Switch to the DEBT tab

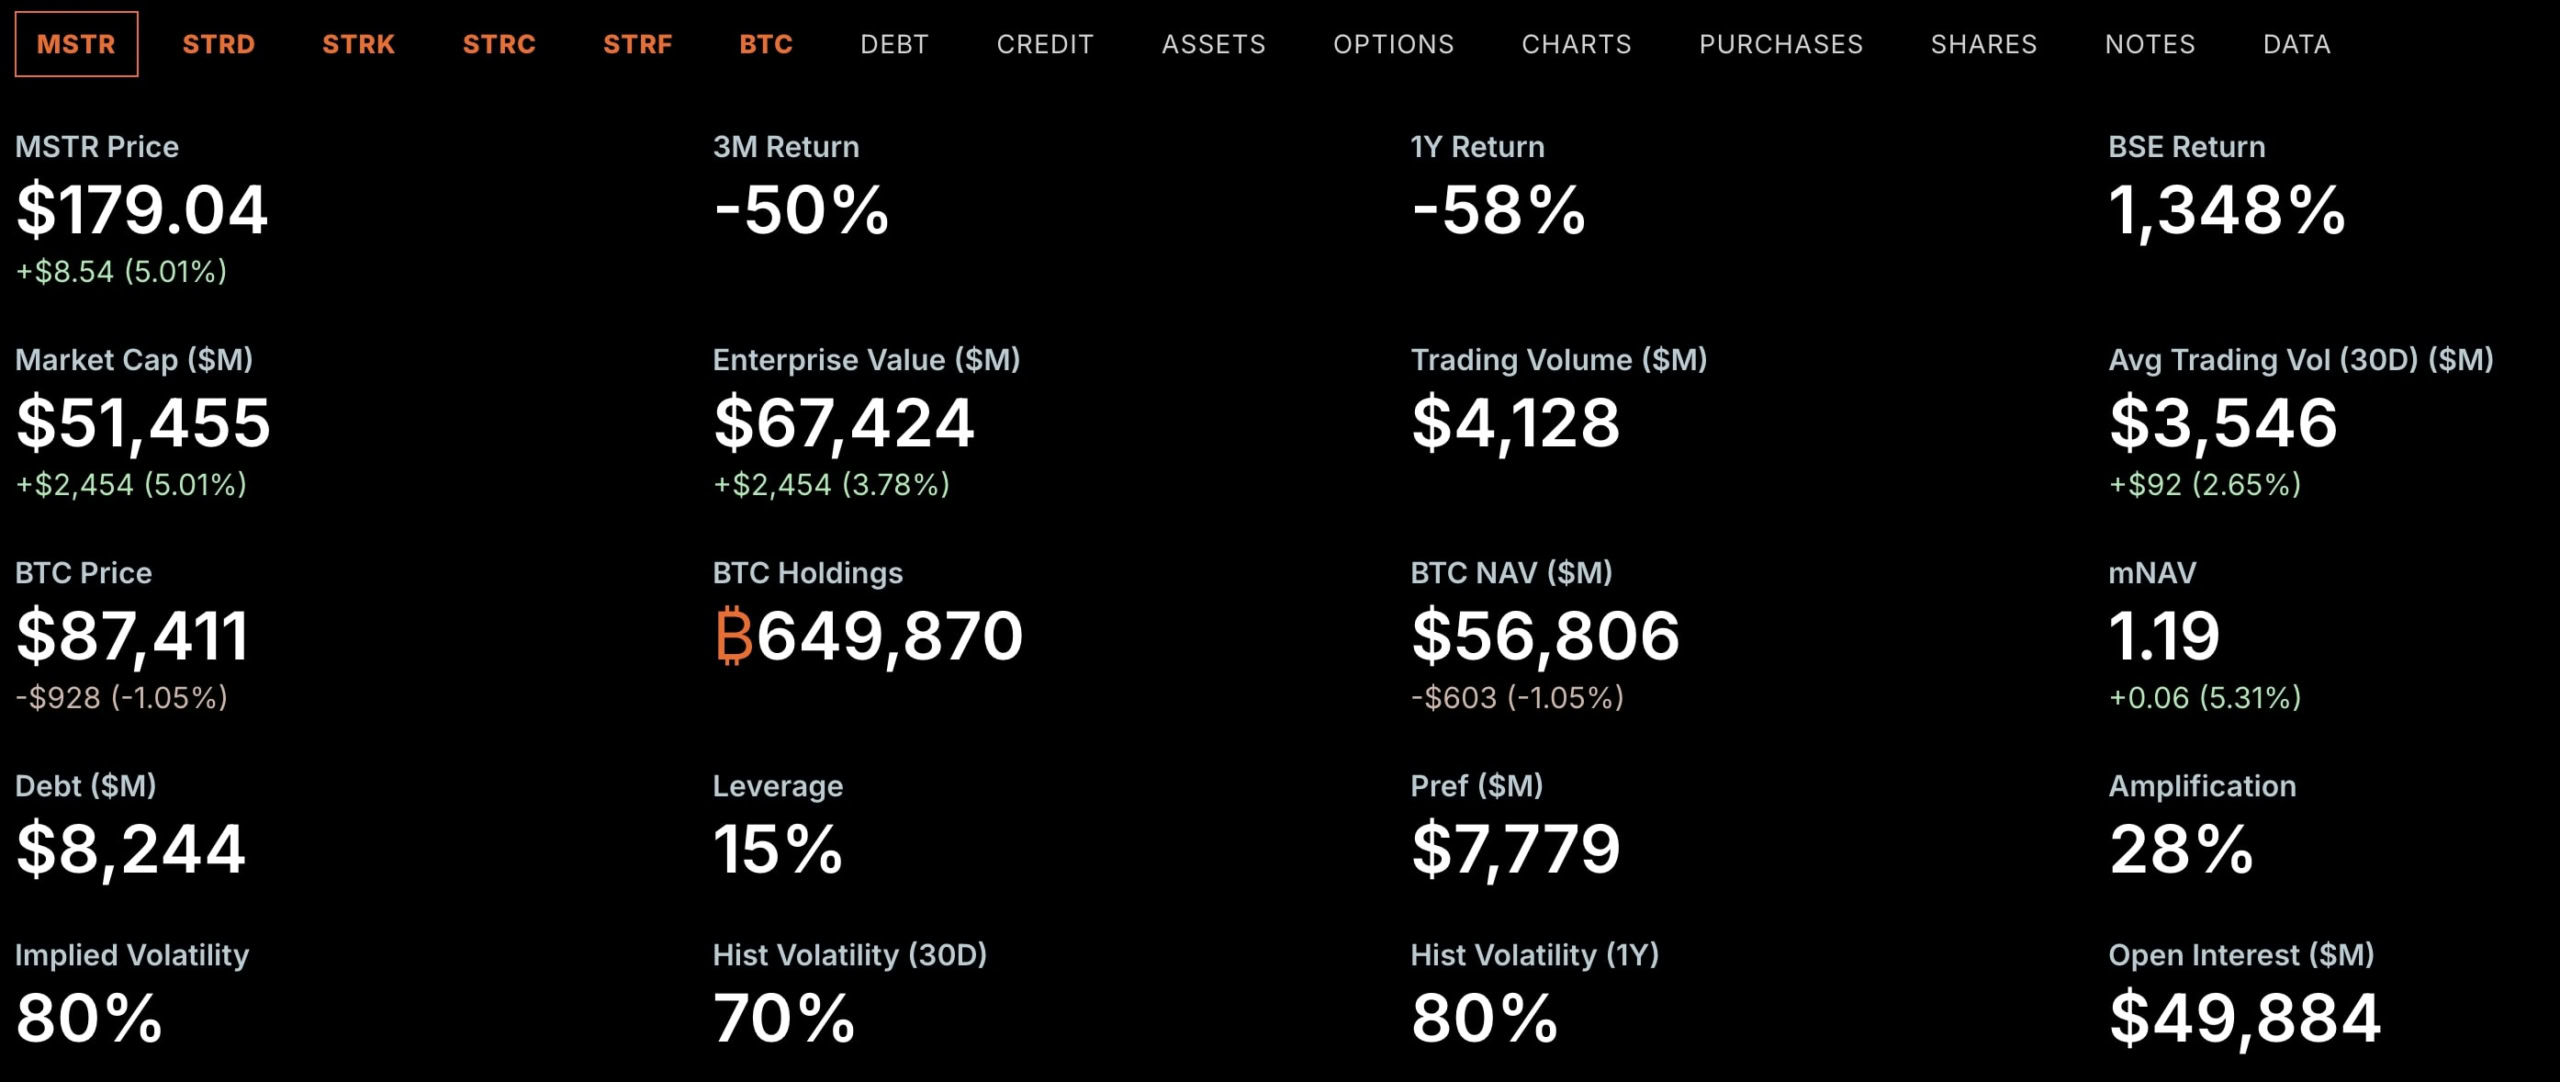point(894,44)
